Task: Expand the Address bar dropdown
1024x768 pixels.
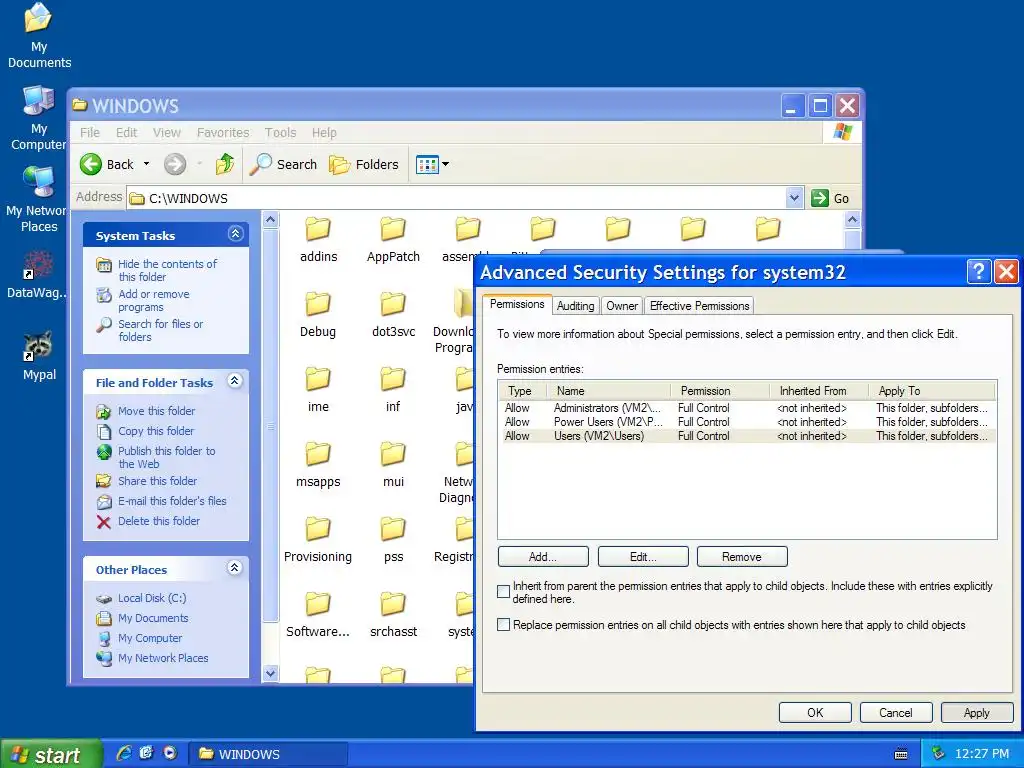Action: [x=793, y=198]
